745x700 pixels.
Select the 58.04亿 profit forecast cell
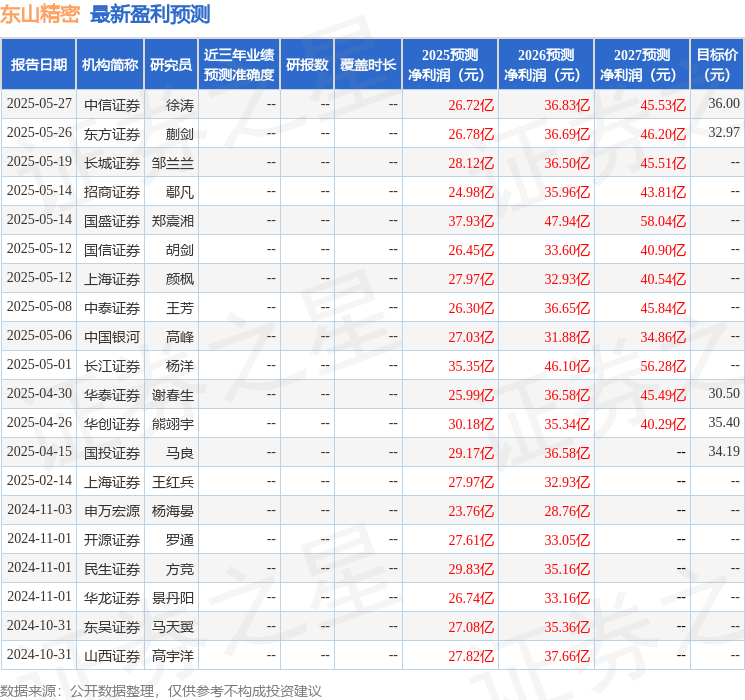(663, 220)
